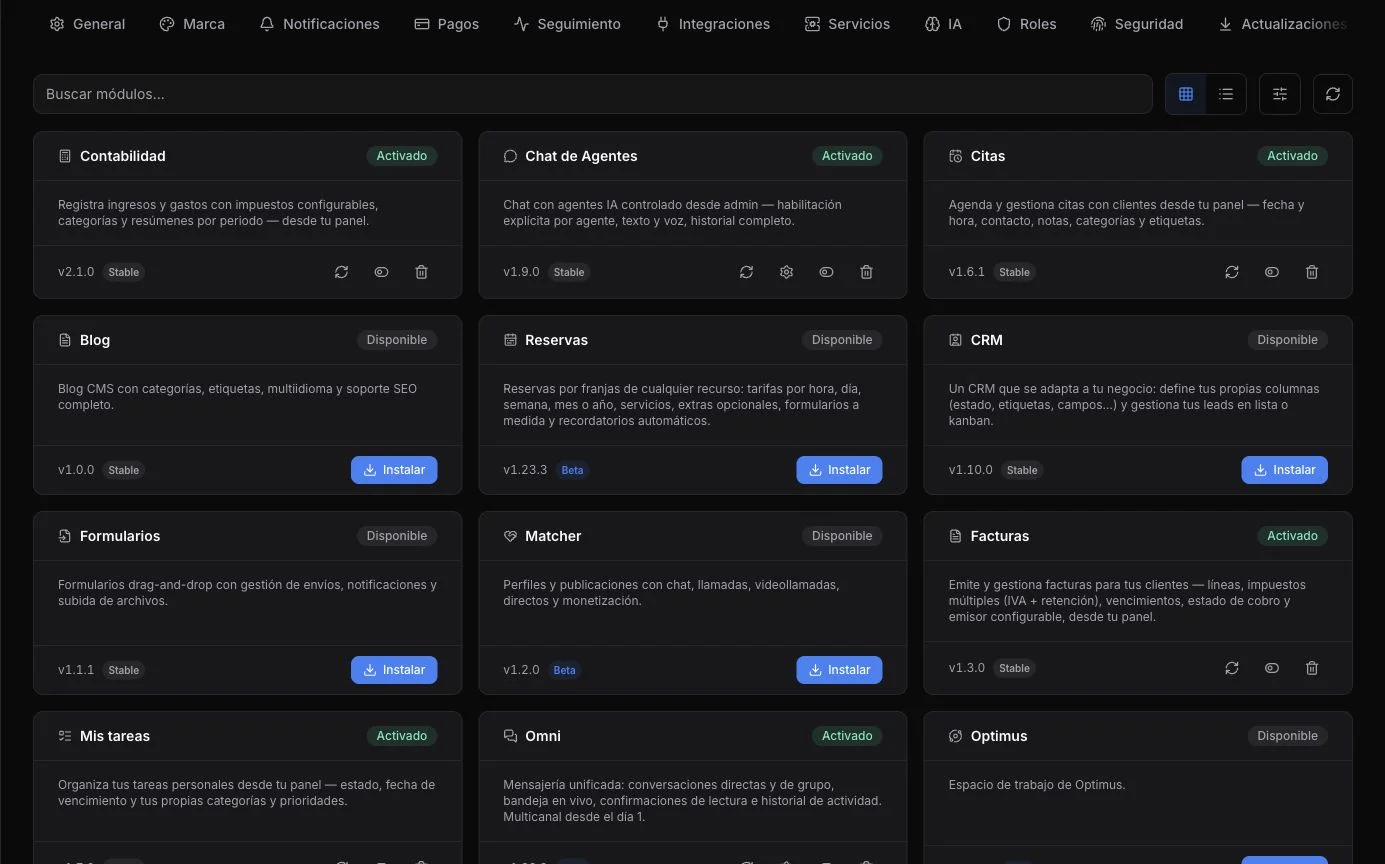Install the Blog module
The width and height of the screenshot is (1385, 864).
pyautogui.click(x=394, y=470)
